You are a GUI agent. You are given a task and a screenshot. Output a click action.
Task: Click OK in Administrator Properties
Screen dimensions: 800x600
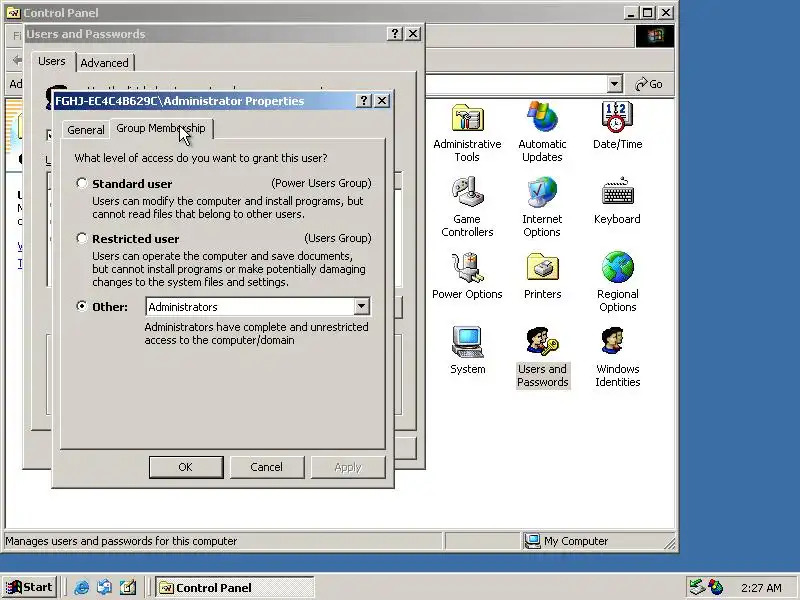coord(186,467)
